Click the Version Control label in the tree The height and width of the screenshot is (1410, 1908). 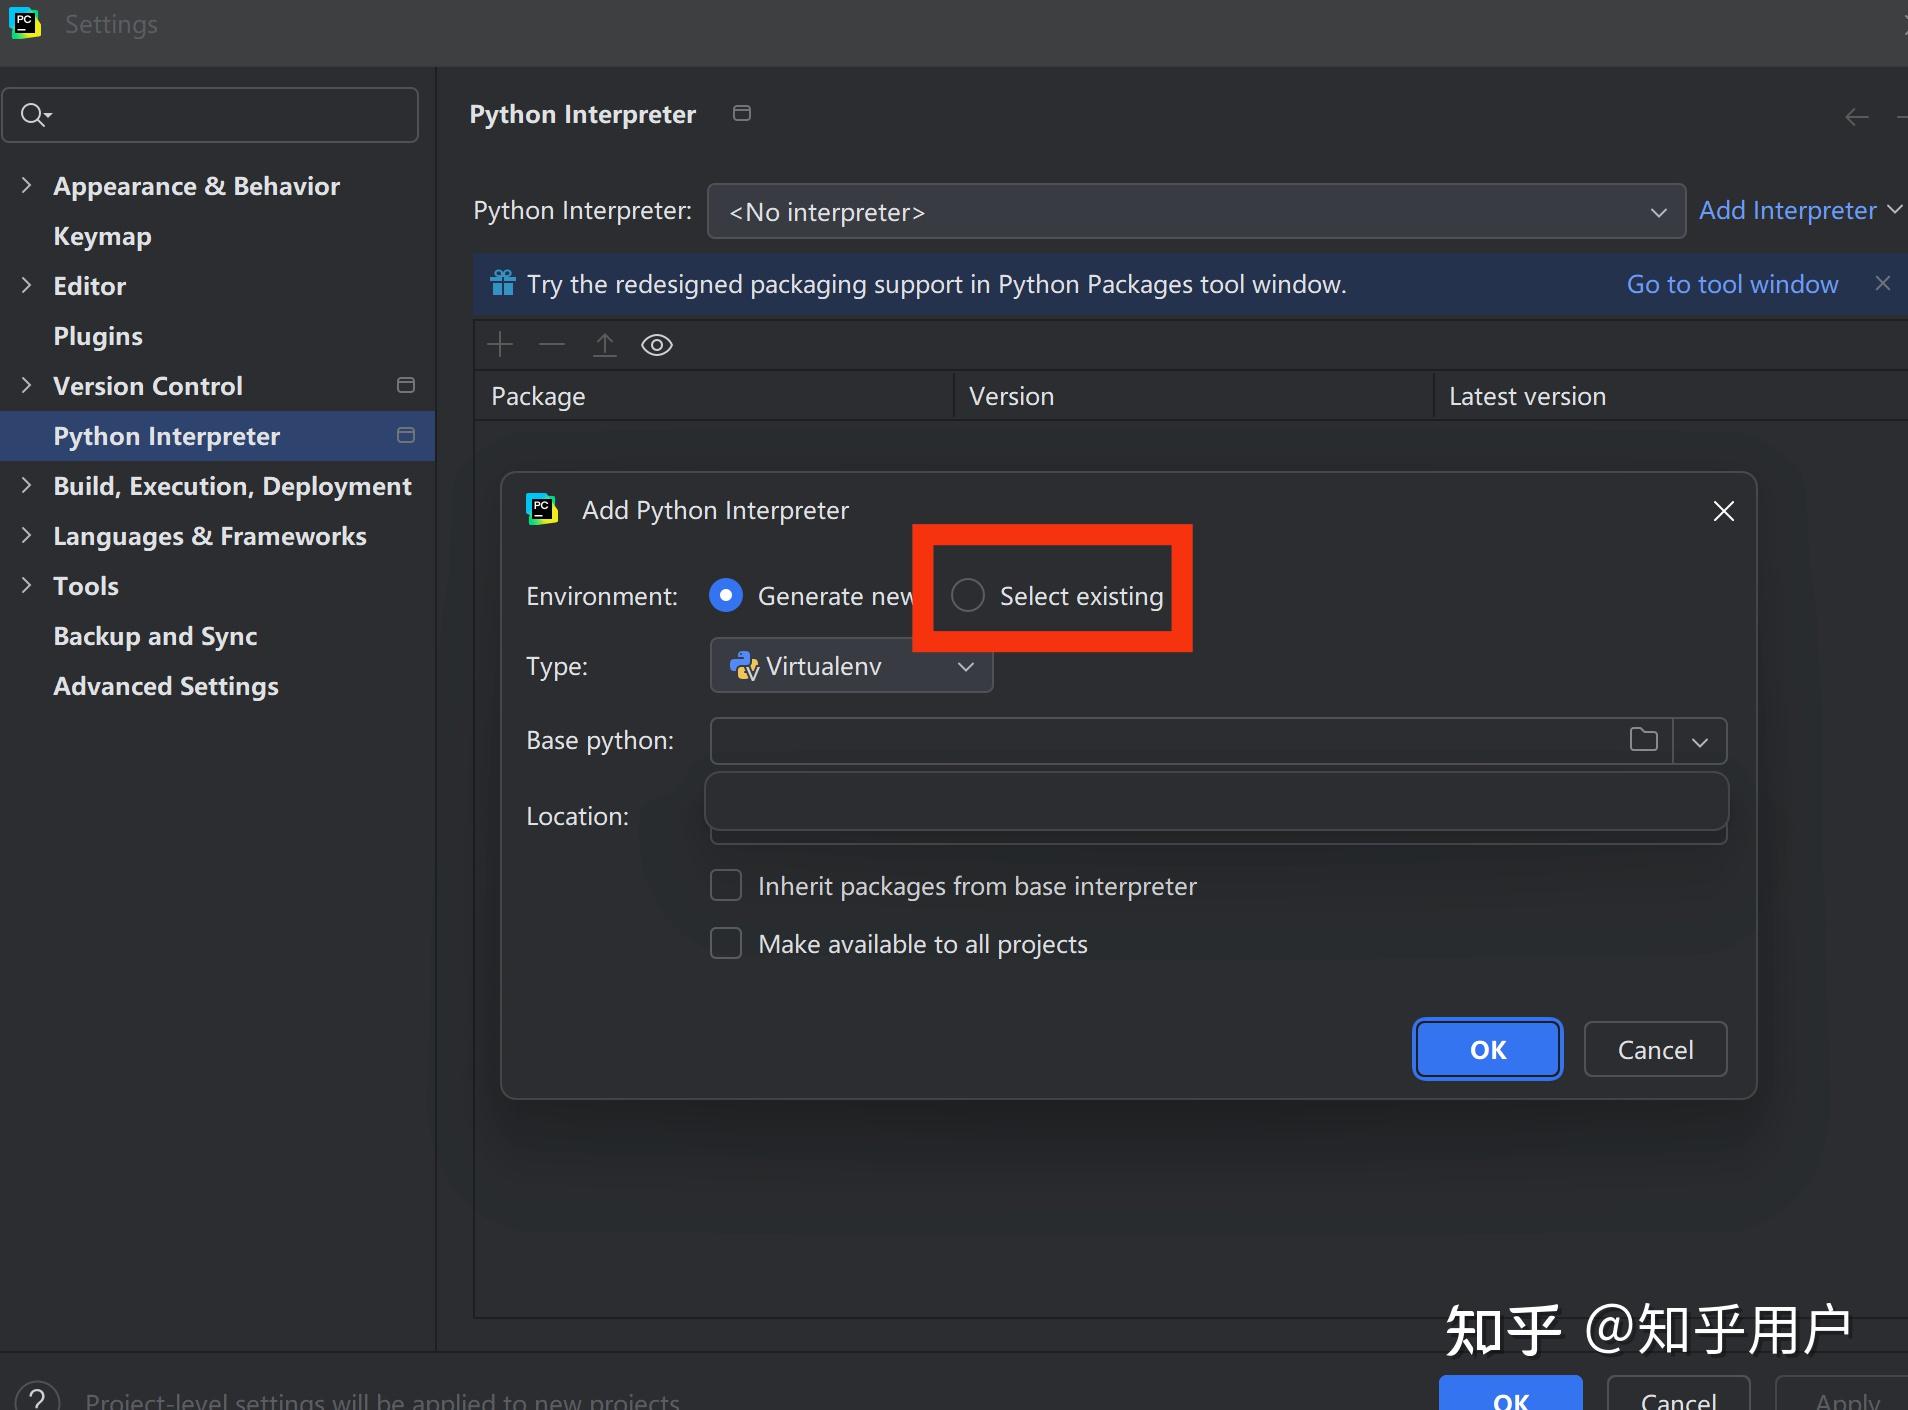tap(148, 386)
